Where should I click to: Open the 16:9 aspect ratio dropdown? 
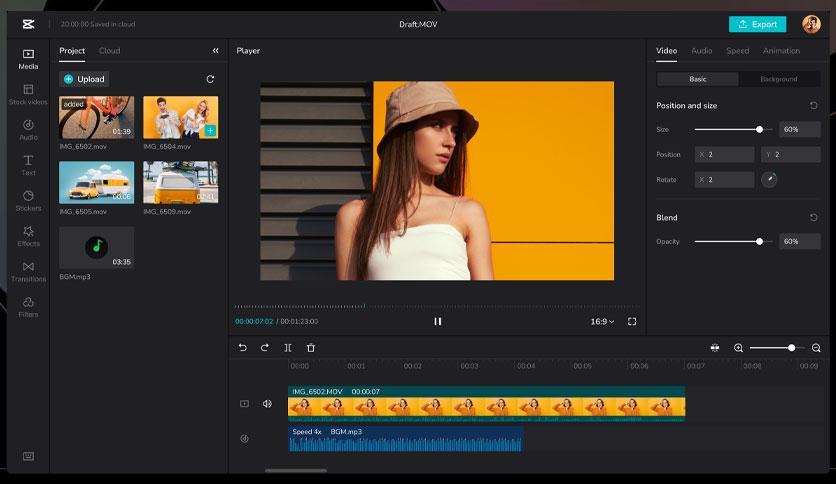point(602,321)
